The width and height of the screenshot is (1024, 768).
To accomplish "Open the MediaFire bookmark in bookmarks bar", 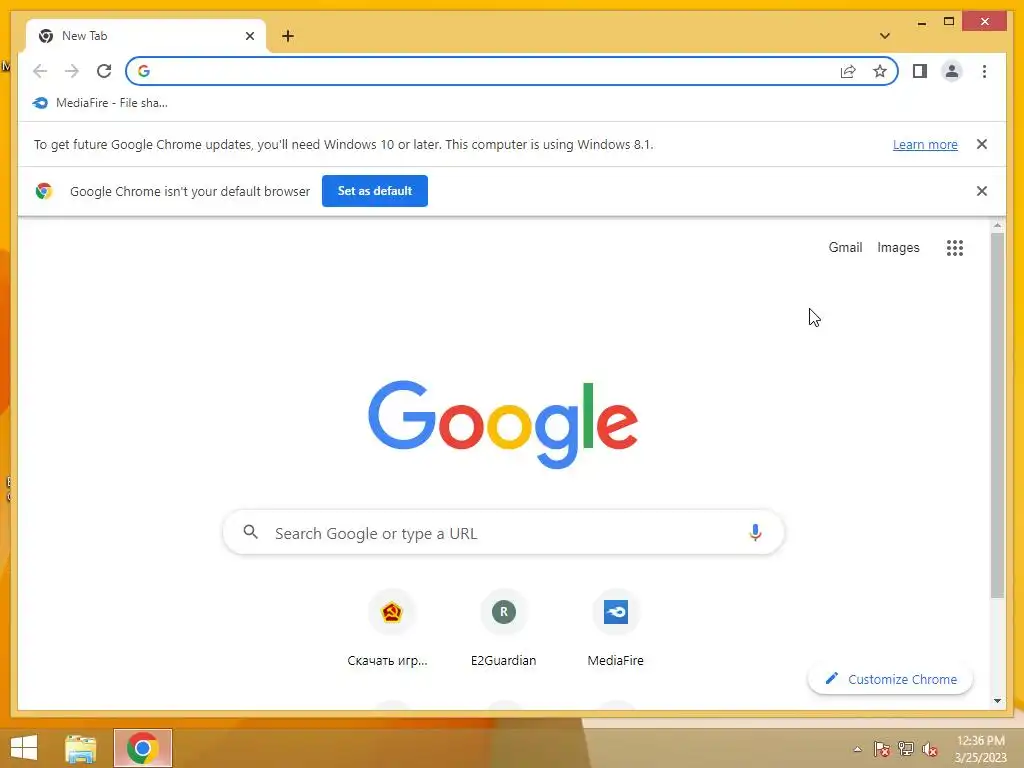I will (x=100, y=103).
